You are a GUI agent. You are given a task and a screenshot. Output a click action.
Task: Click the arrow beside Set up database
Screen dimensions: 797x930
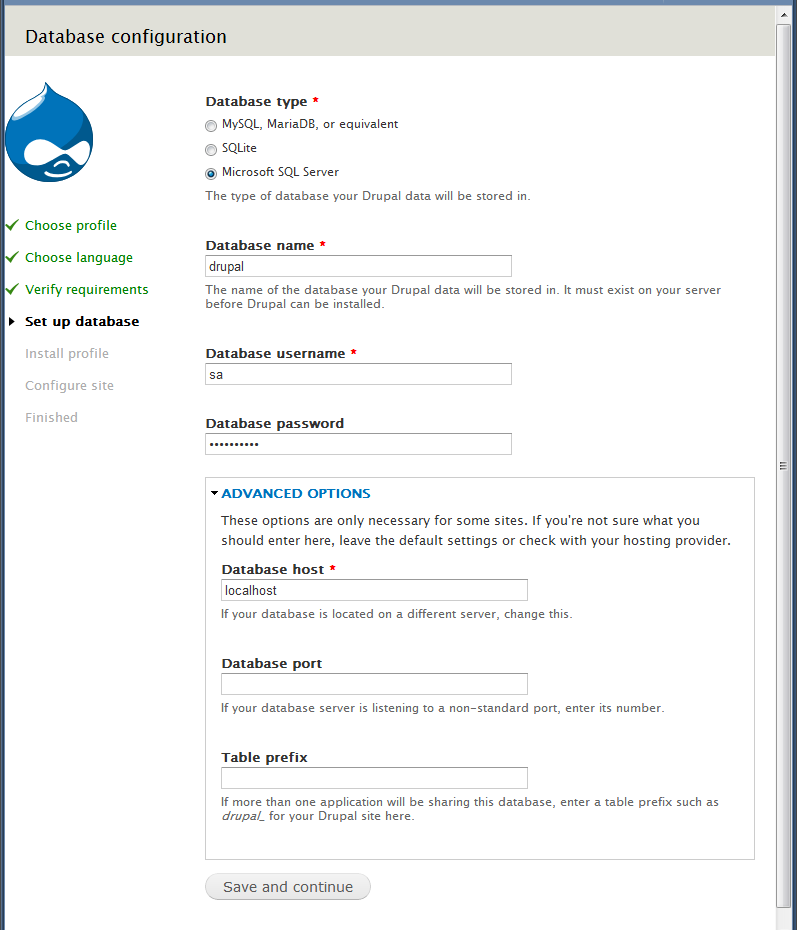click(12, 322)
